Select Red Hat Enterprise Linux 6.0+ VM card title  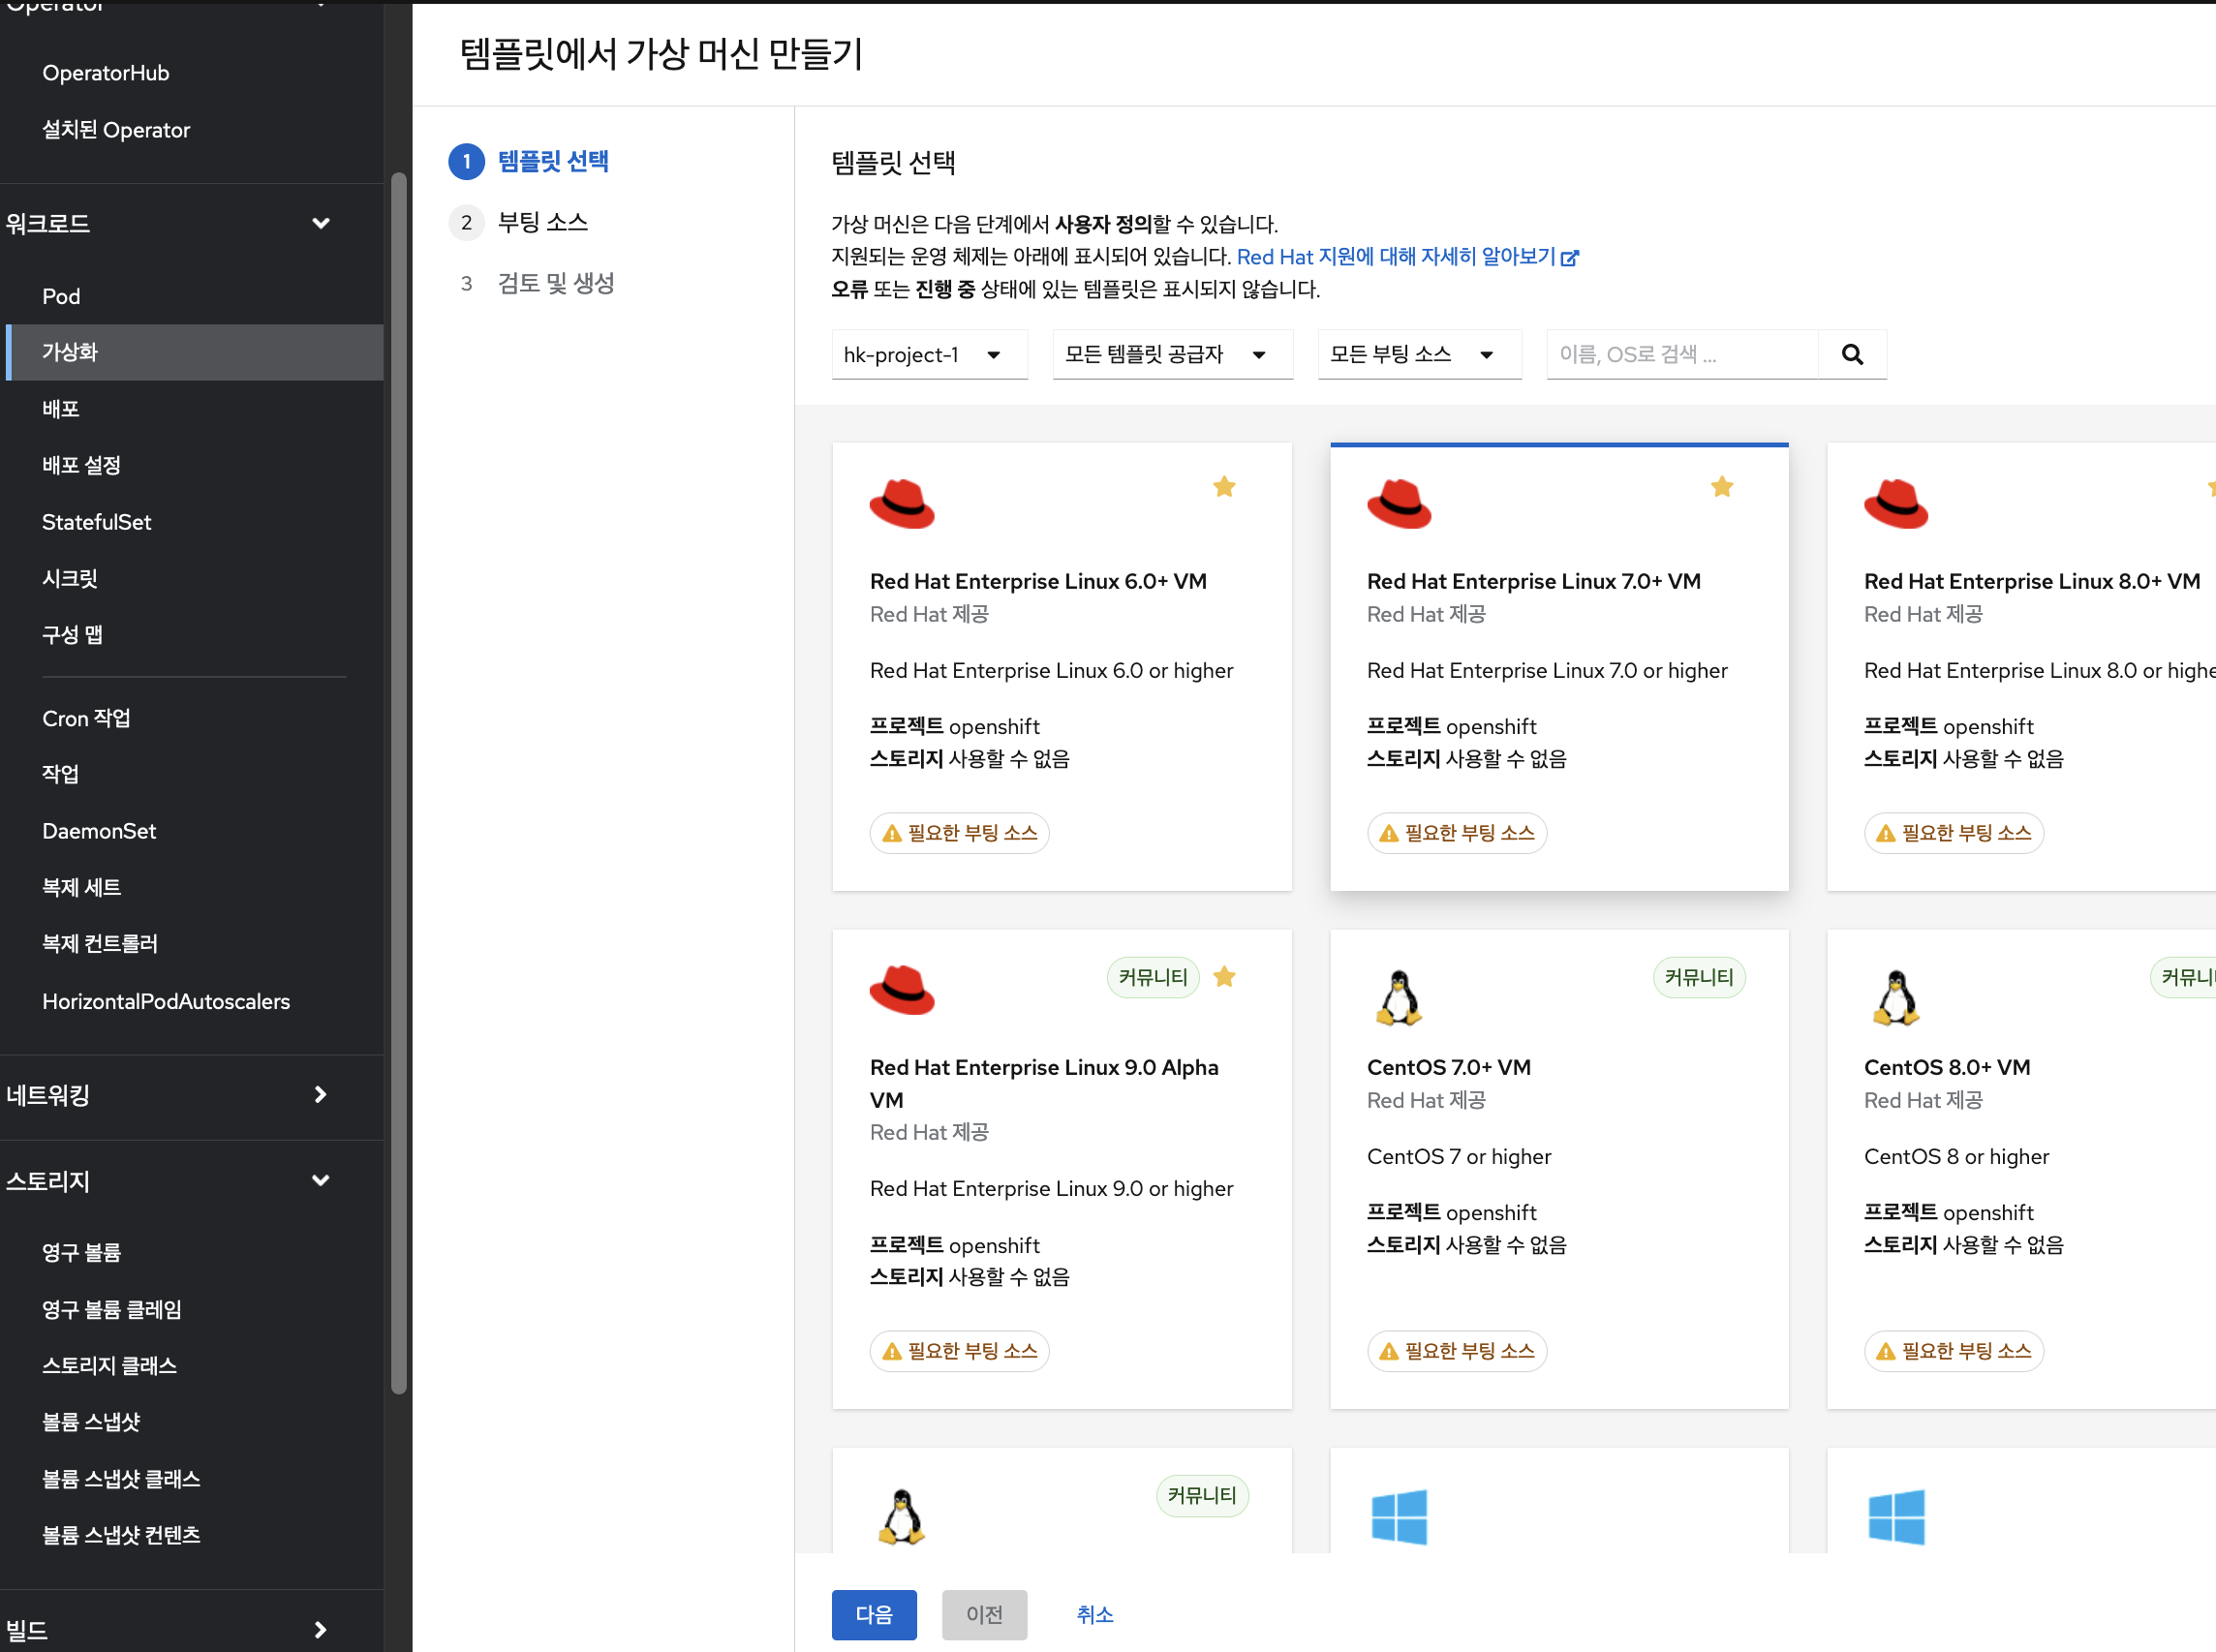[x=1038, y=581]
